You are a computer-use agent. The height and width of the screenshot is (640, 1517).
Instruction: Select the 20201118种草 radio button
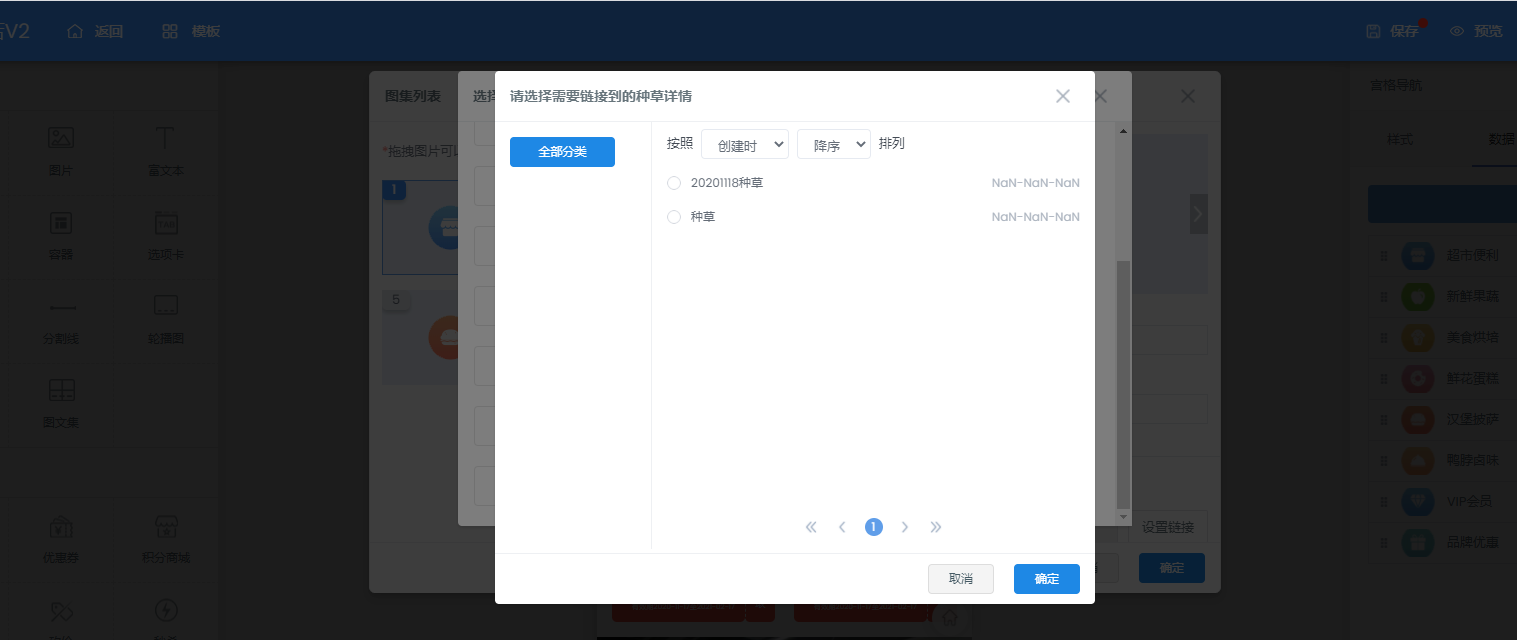click(674, 183)
